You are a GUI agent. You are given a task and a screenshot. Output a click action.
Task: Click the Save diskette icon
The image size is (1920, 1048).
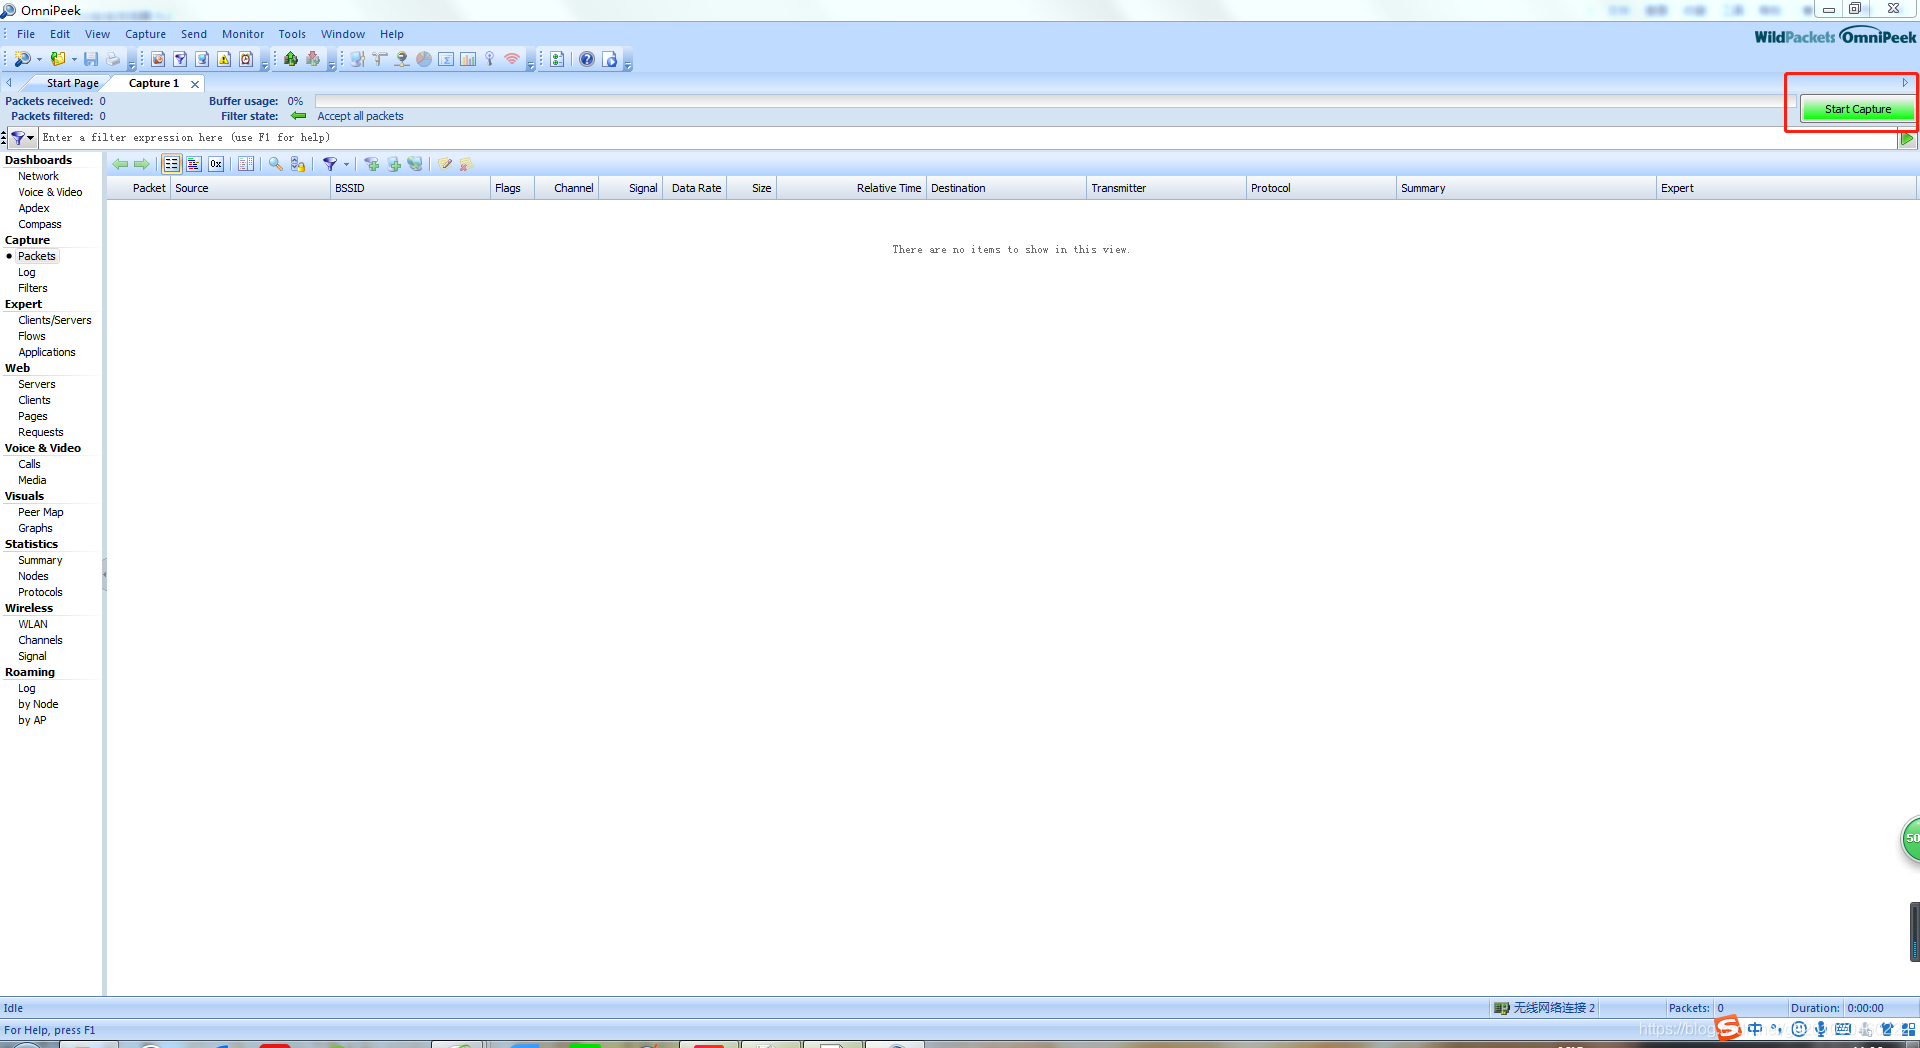click(91, 59)
